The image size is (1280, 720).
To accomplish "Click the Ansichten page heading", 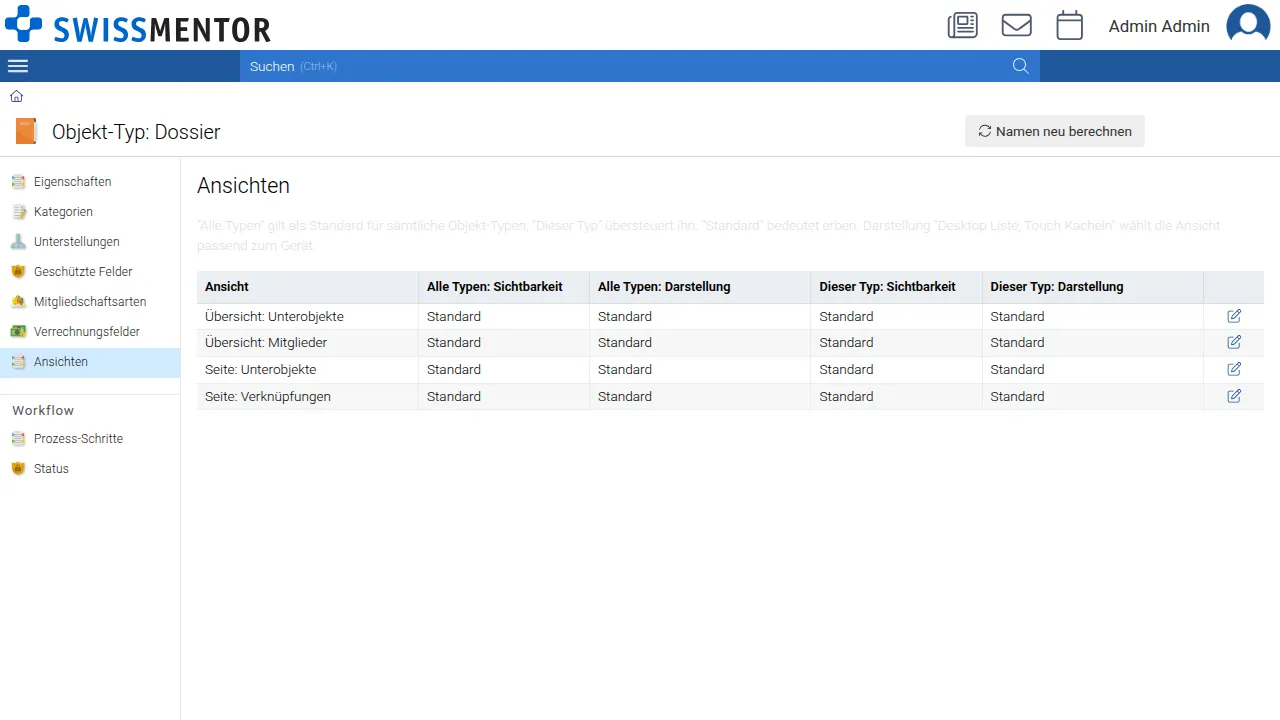I will [x=243, y=185].
